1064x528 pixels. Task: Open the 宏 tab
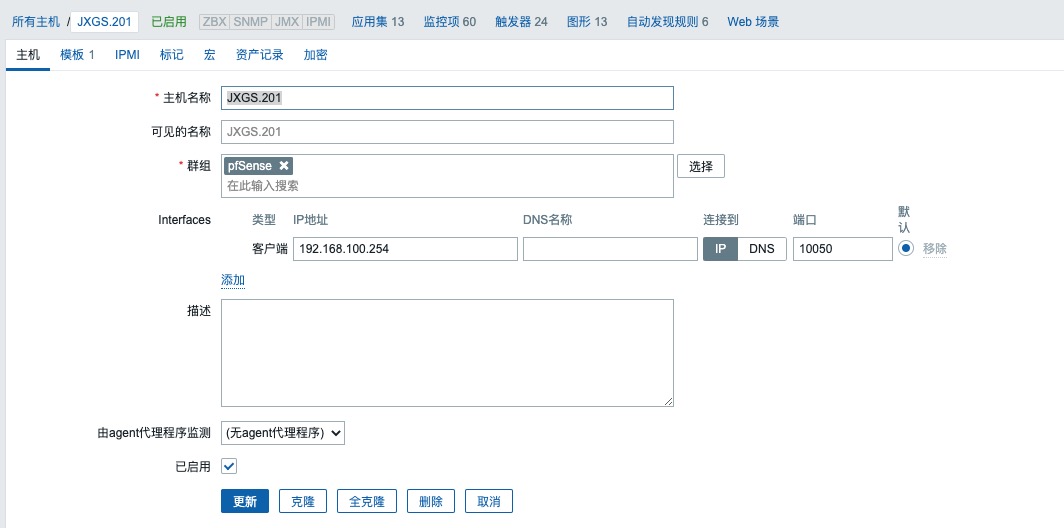coord(209,55)
